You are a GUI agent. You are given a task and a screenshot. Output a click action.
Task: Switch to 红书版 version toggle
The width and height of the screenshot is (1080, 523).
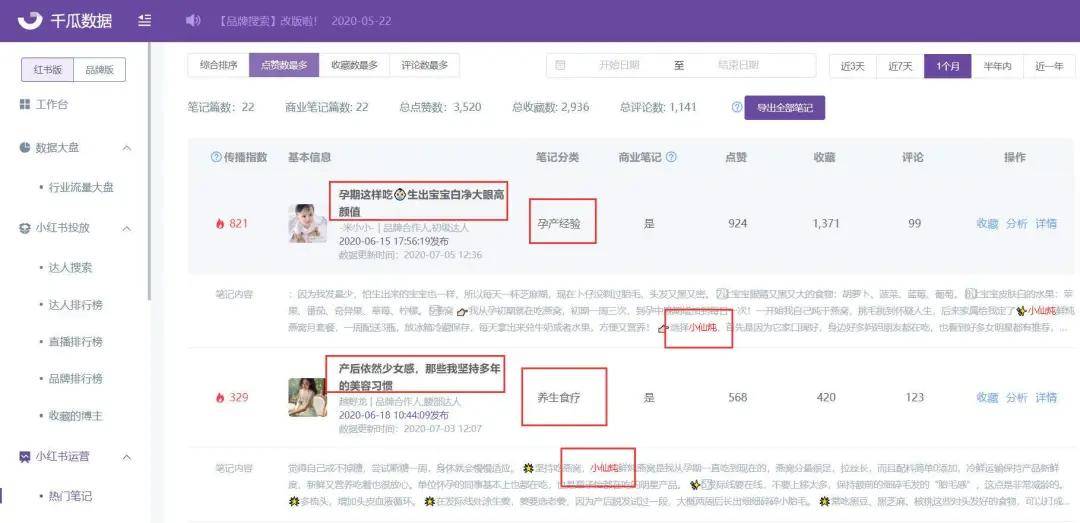coord(47,70)
